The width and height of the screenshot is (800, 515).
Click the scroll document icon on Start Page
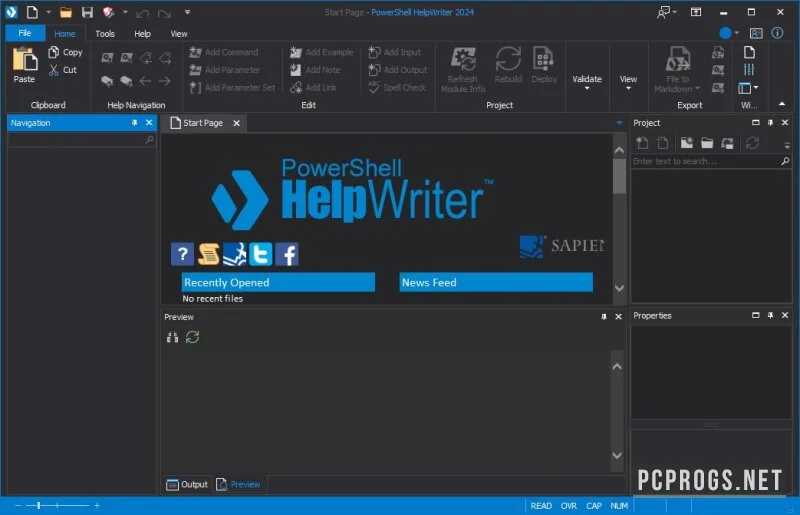click(209, 254)
